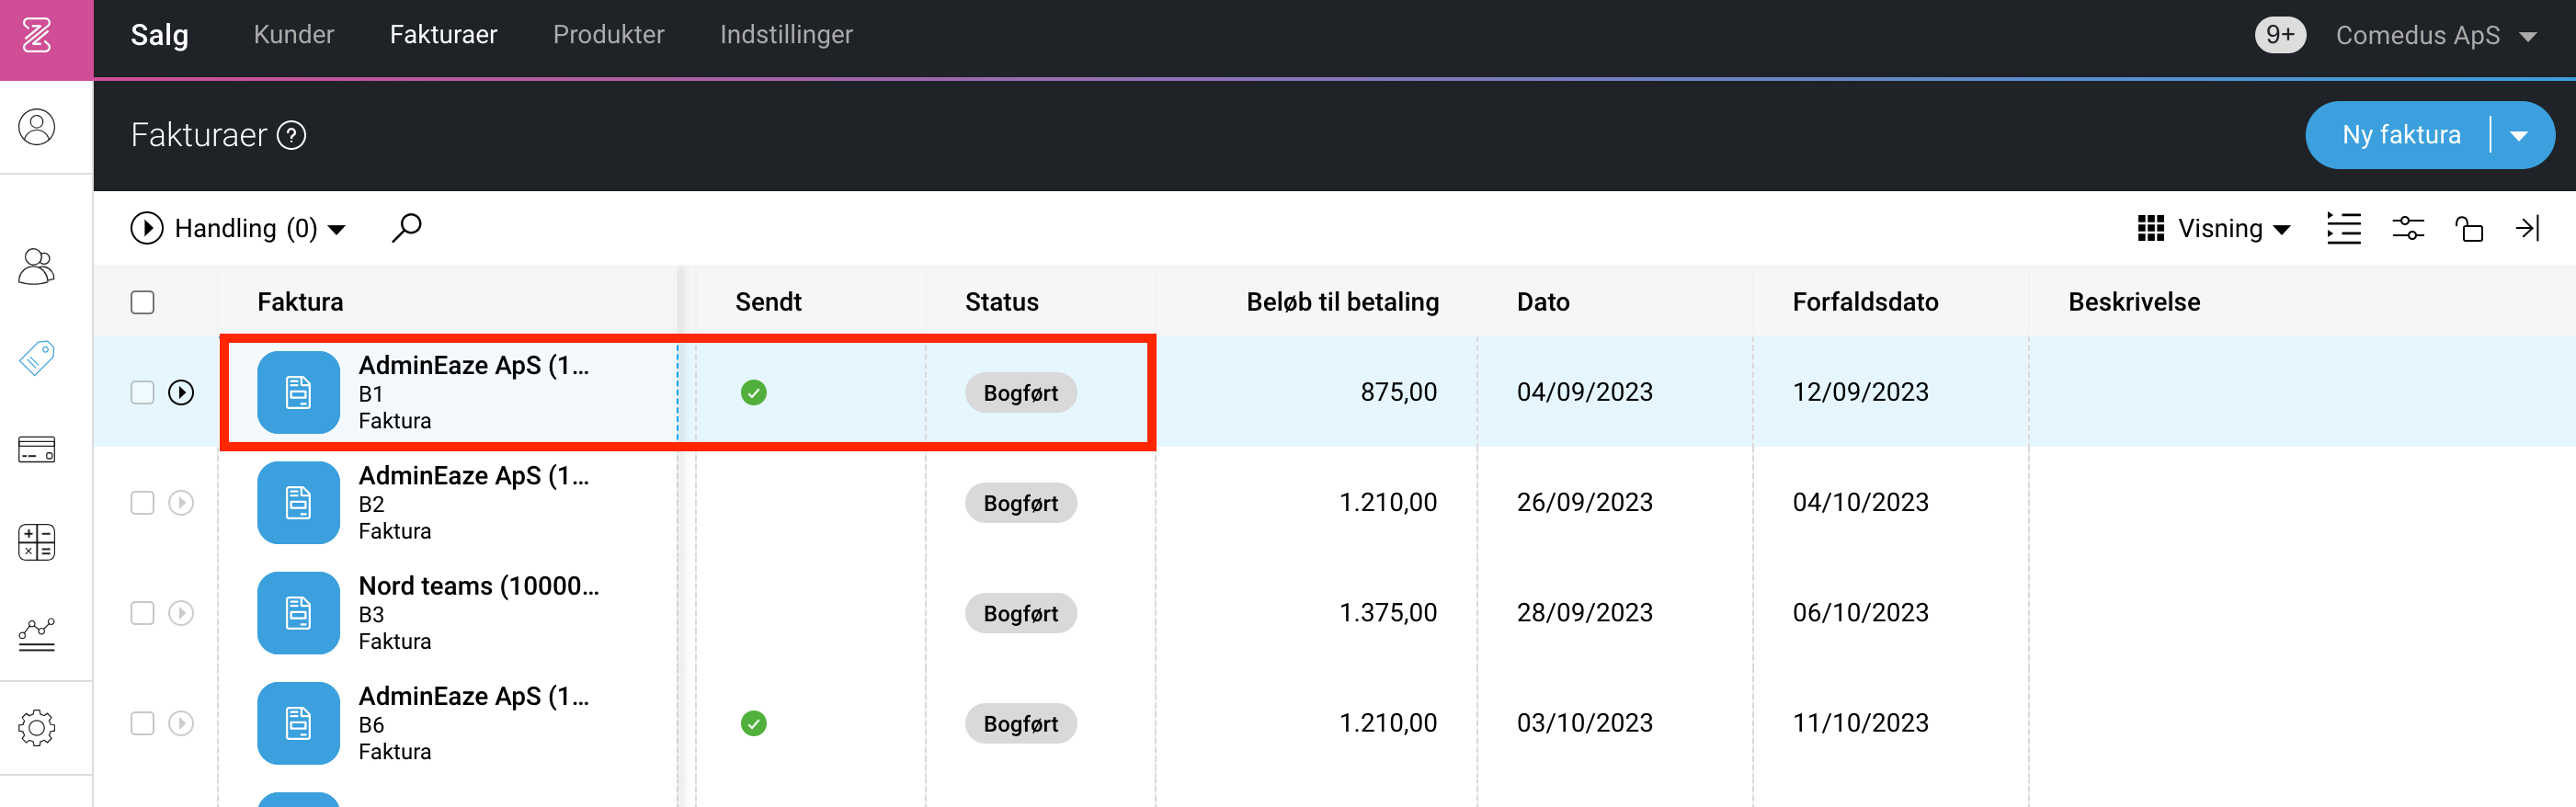Expand the Ny faktura dropdown arrow
The width and height of the screenshot is (2576, 807).
(x=2519, y=135)
